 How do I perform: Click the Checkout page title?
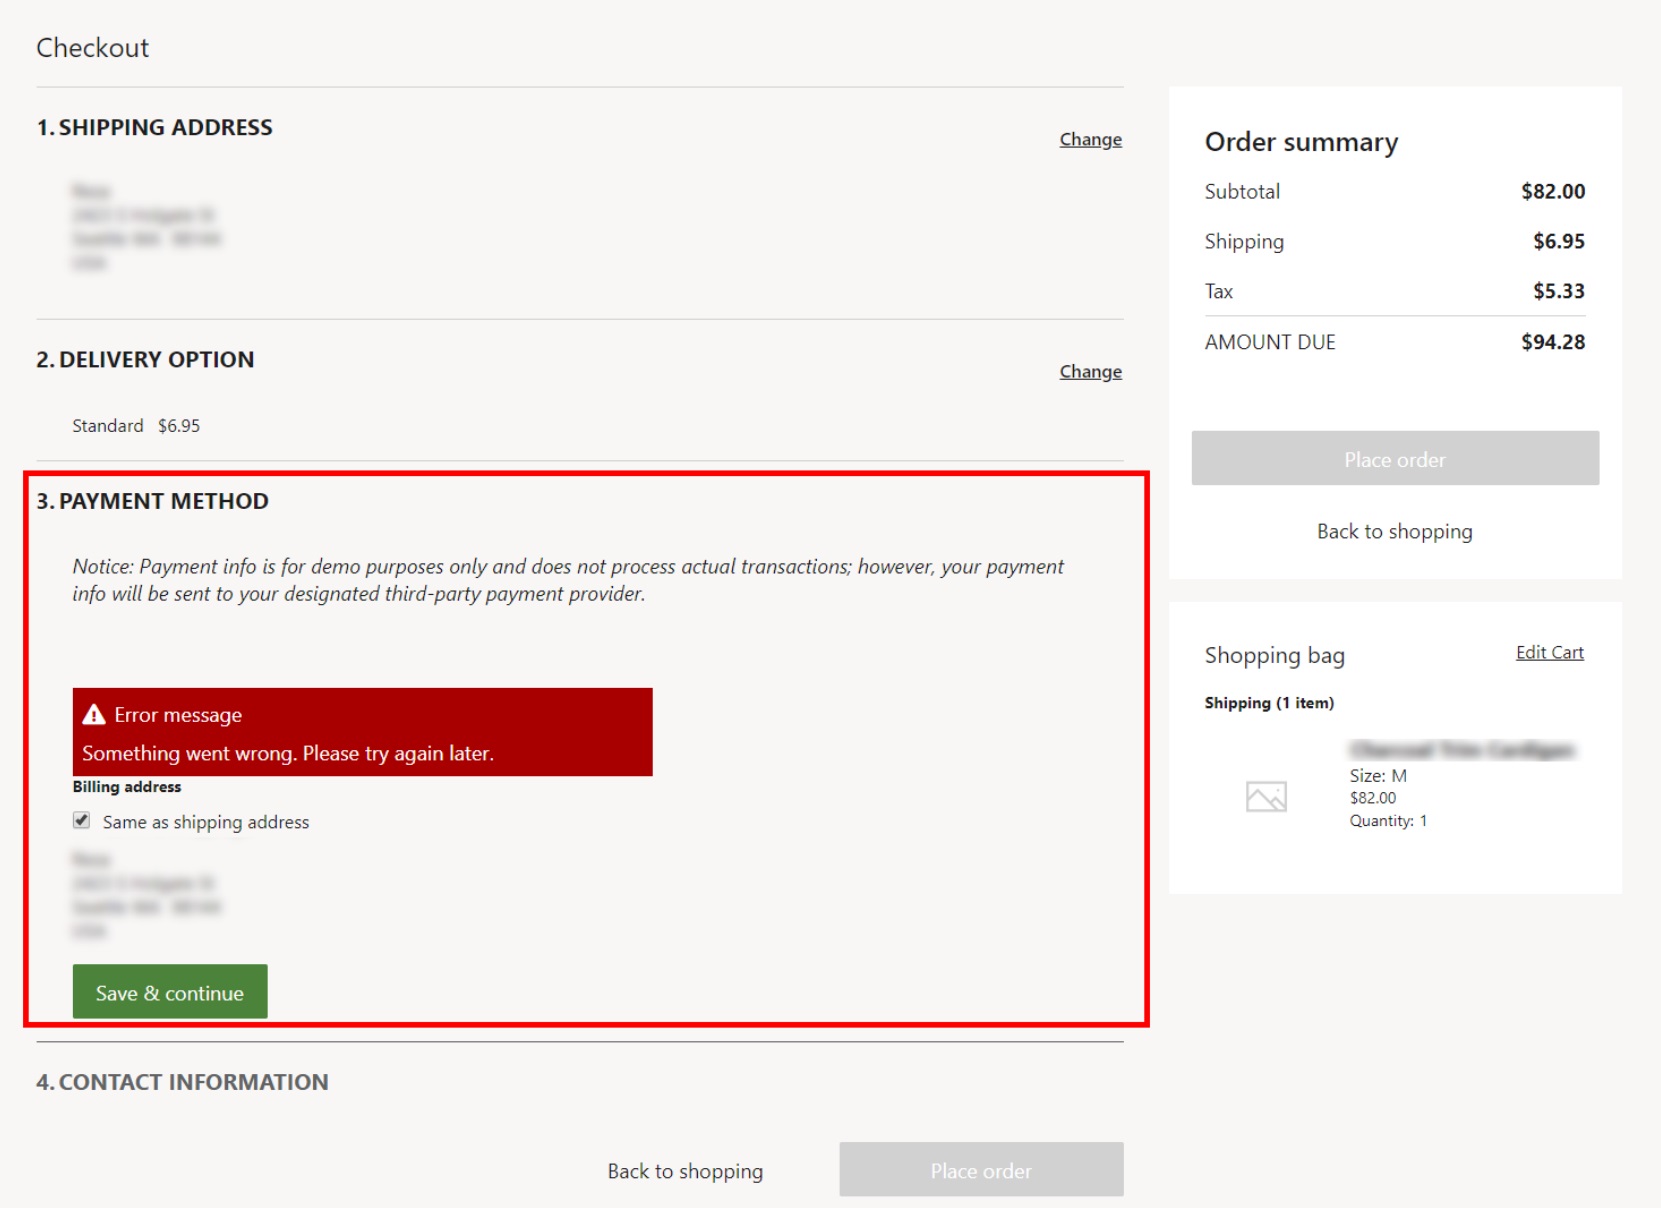click(92, 48)
